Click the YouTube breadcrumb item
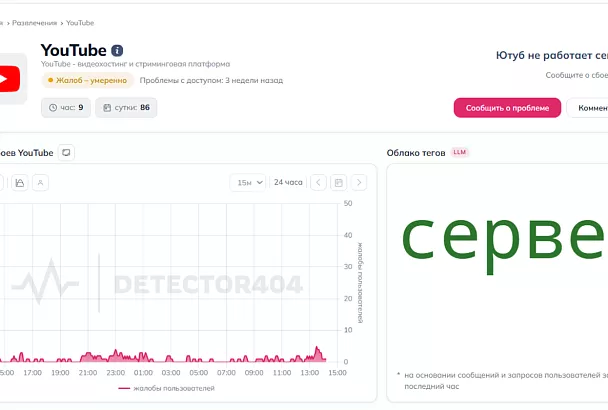 point(80,23)
